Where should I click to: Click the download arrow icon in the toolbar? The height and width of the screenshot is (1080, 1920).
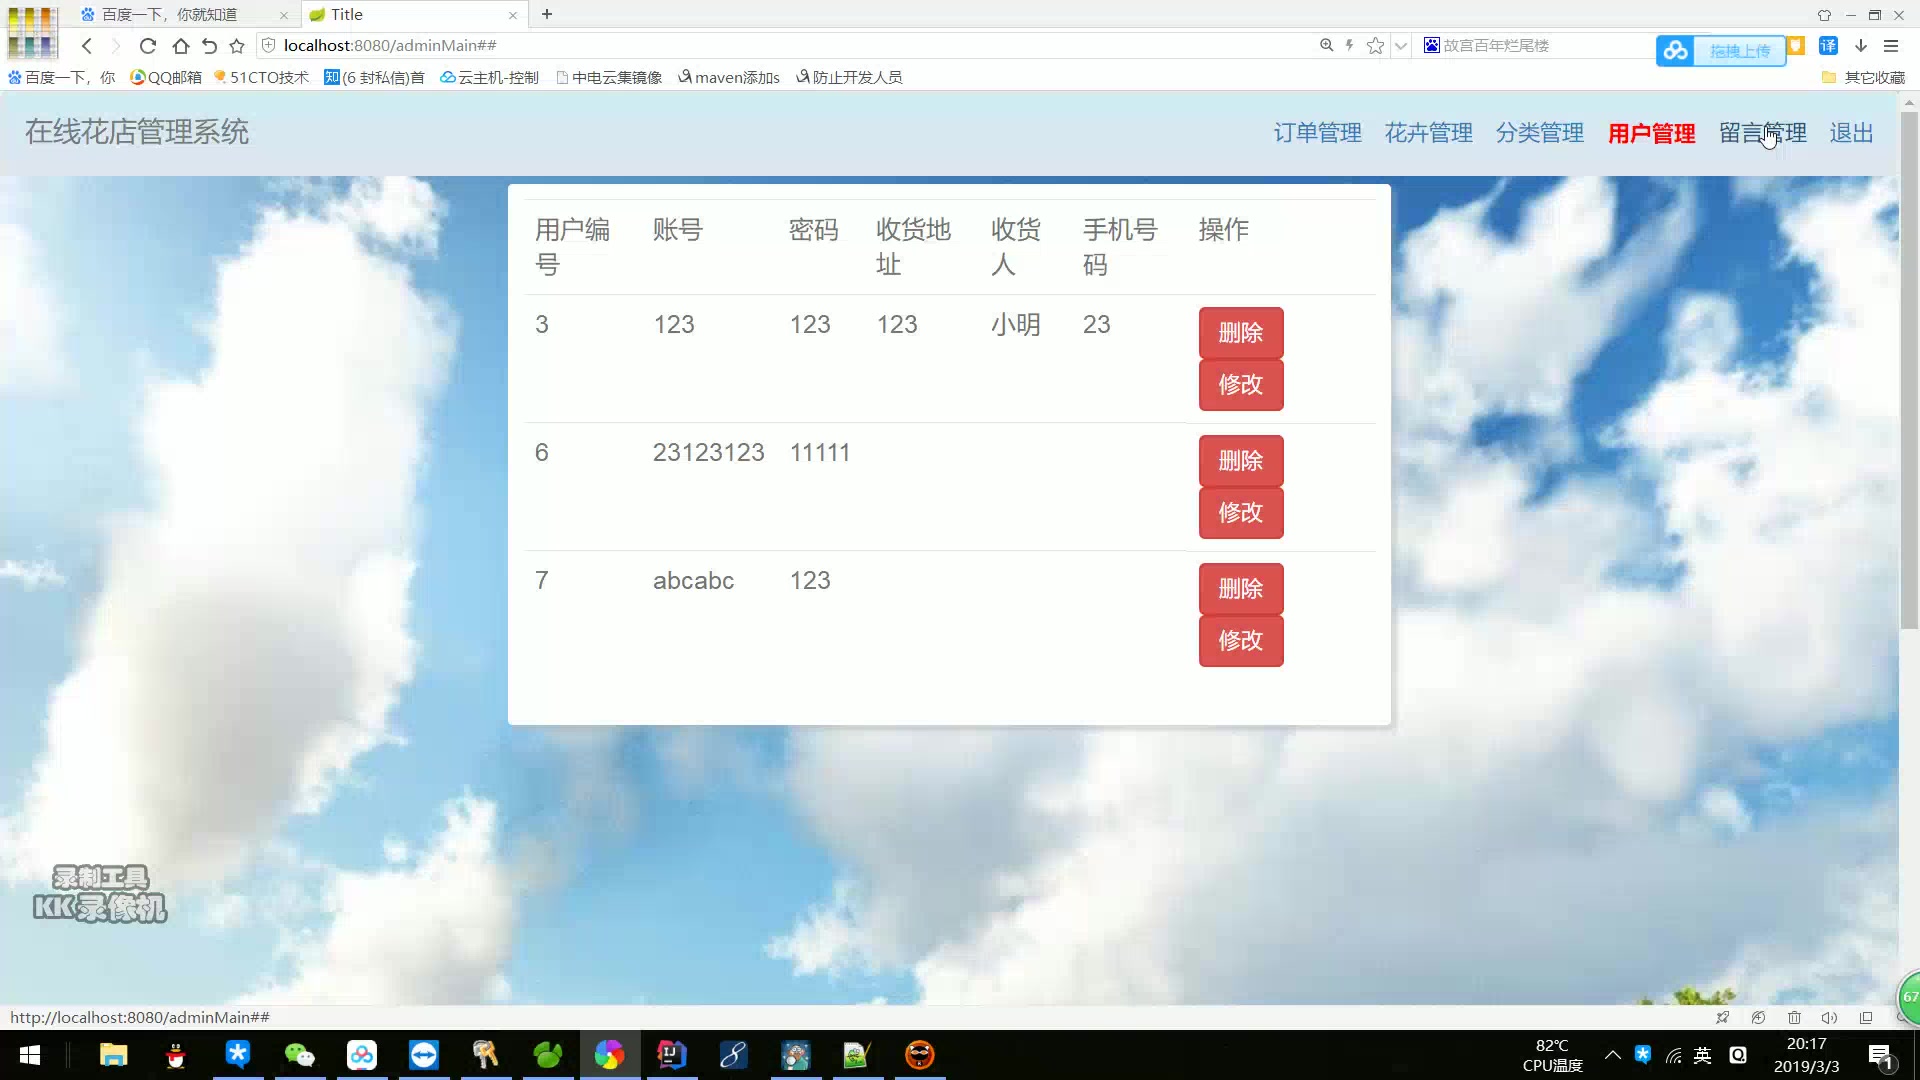[1860, 46]
